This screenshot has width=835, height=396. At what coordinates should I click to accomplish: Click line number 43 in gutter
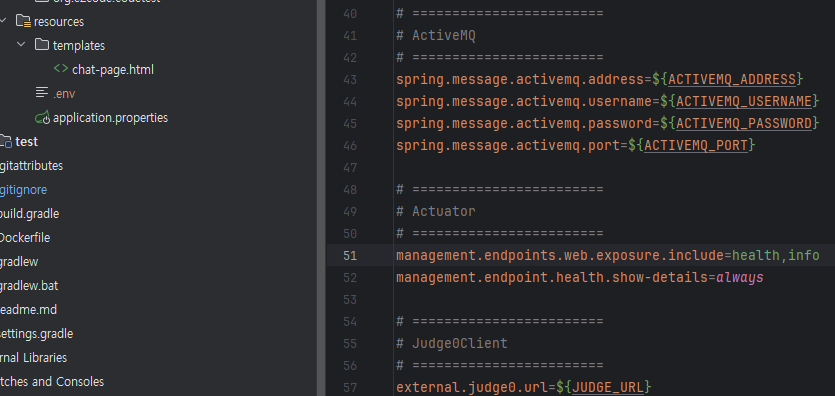(350, 79)
